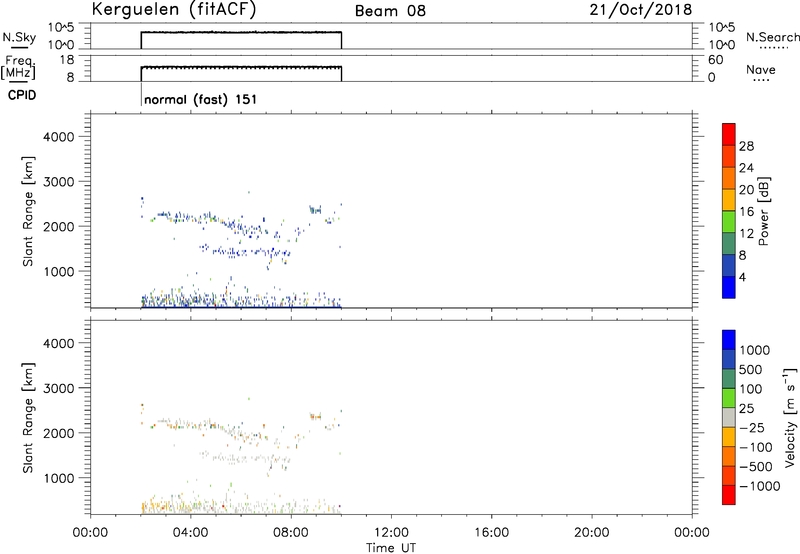The width and height of the screenshot is (800, 554).
Task: Pick the bright blue top velocity colorbar segment
Action: [x=729, y=340]
